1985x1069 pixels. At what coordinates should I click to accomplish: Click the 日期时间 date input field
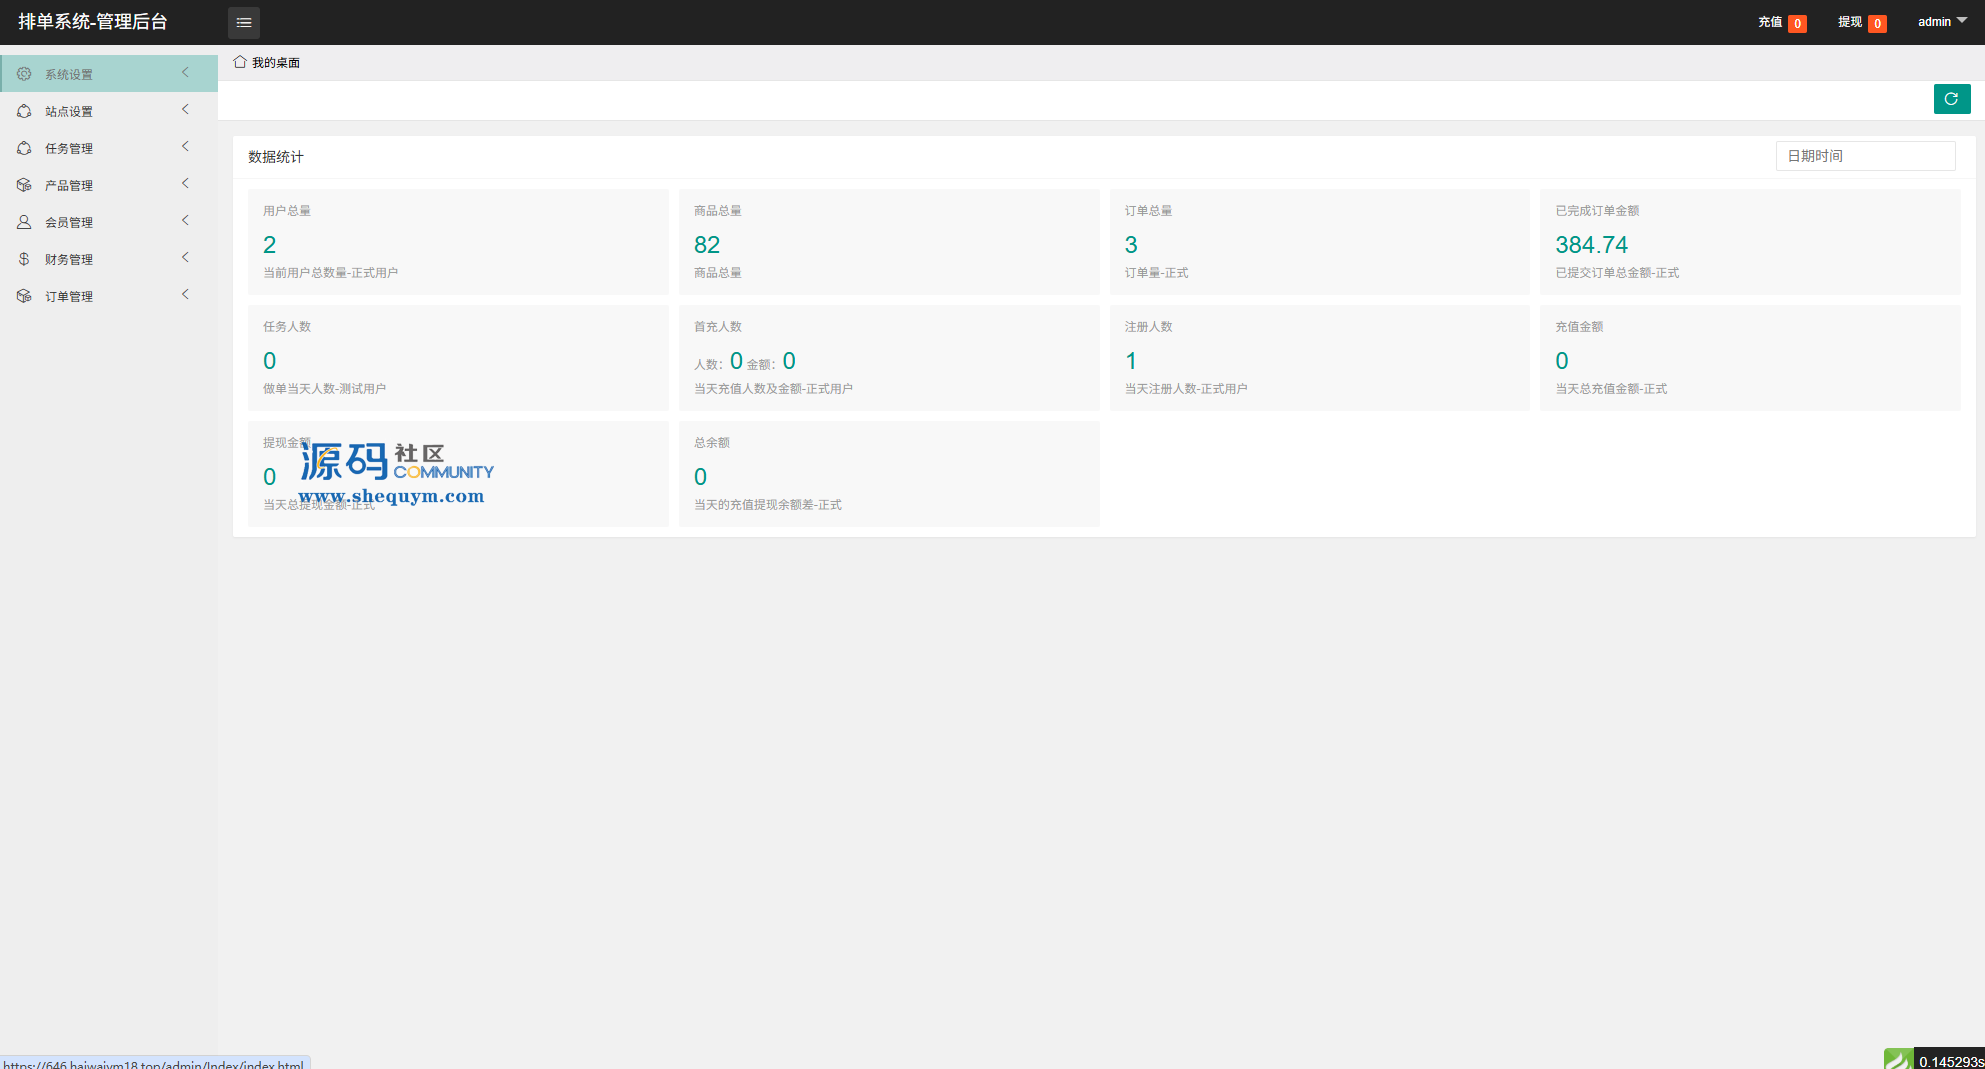[1864, 156]
